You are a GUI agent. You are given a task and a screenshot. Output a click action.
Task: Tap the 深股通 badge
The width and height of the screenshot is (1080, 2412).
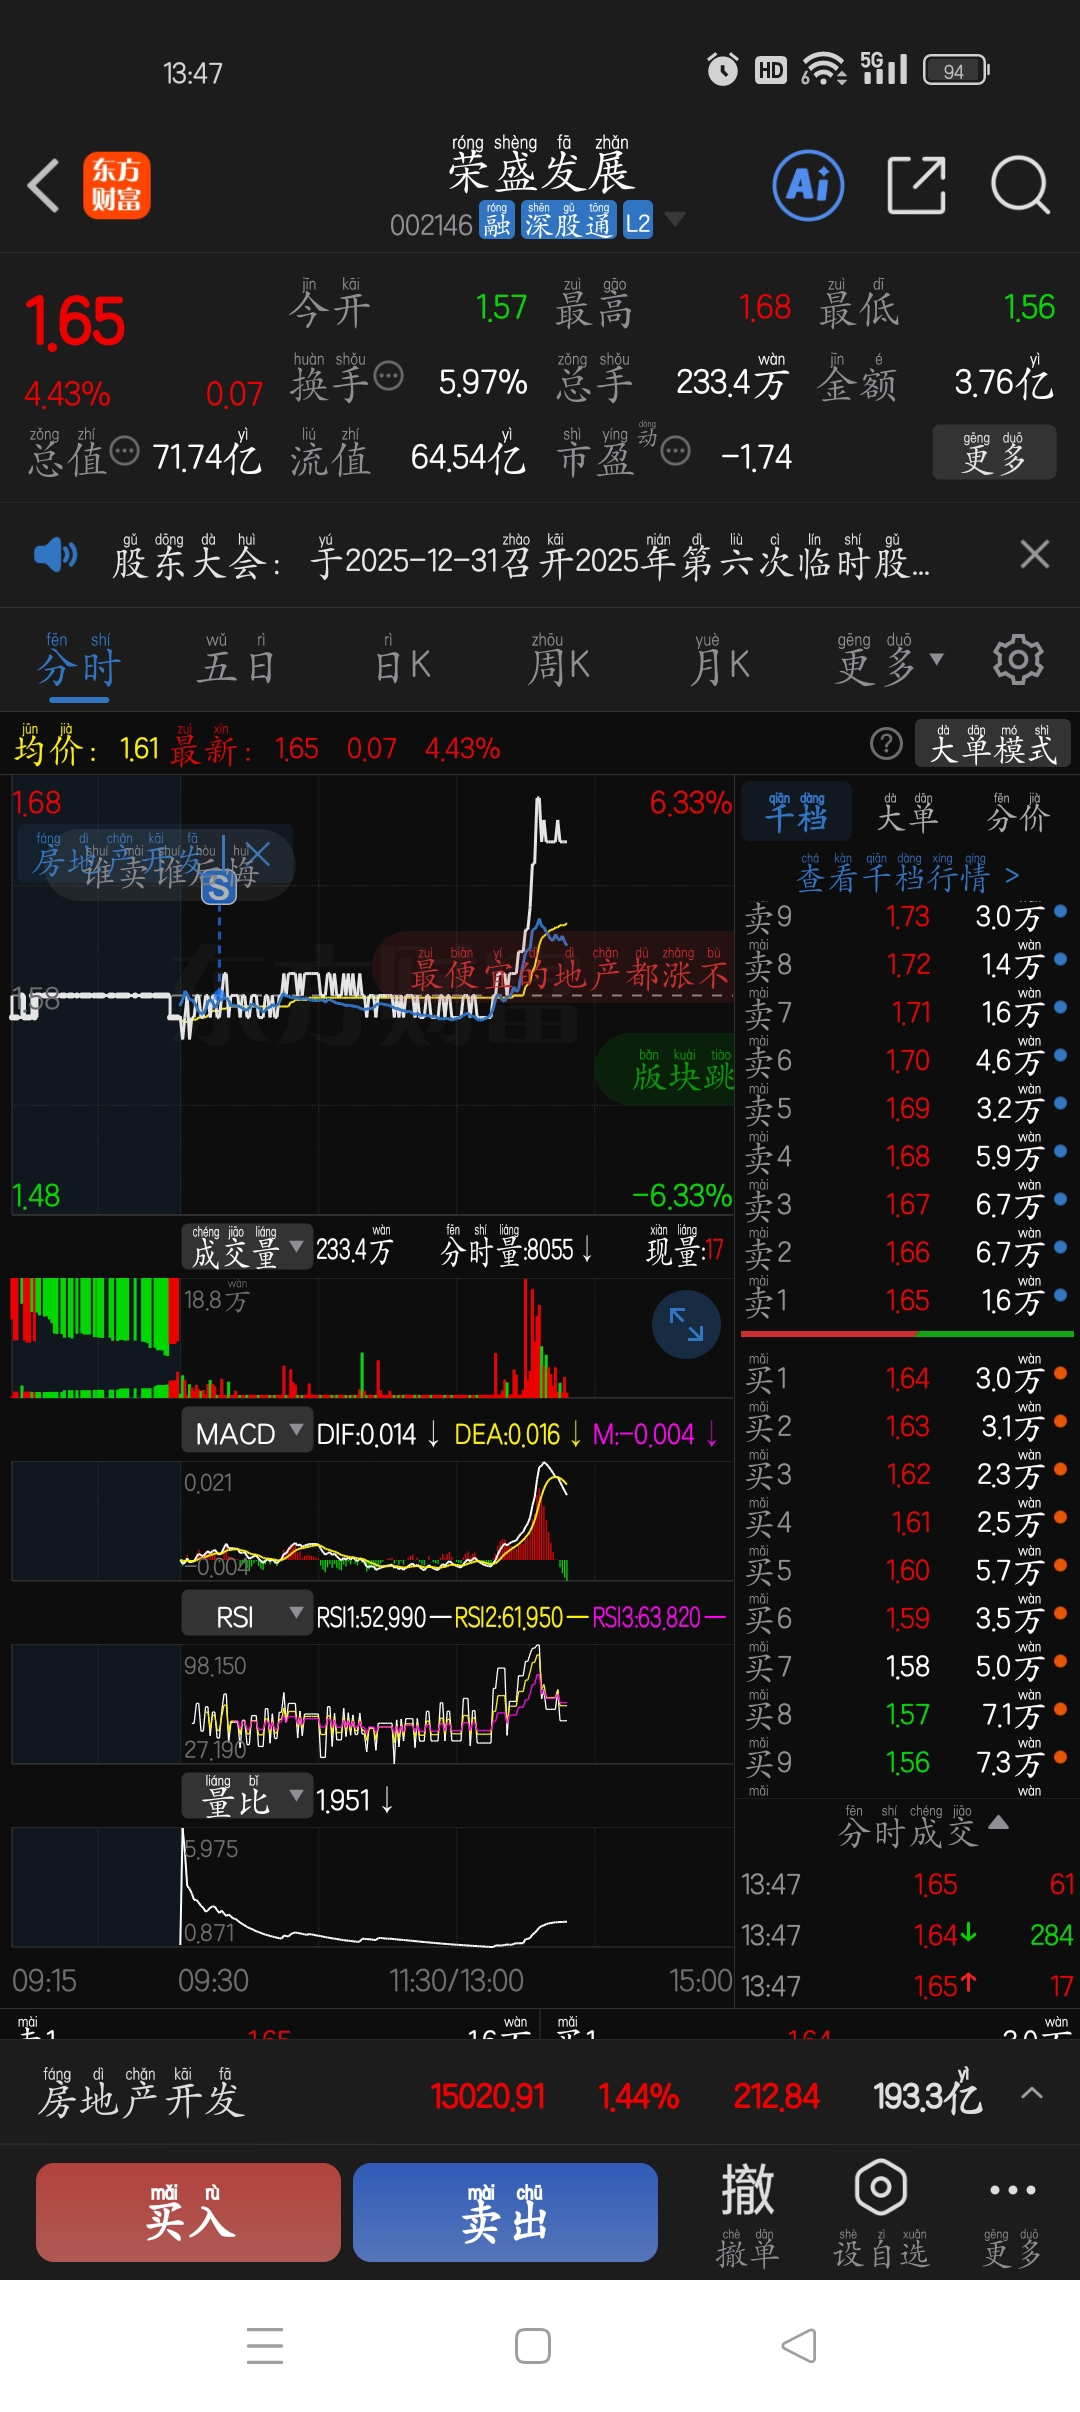click(568, 221)
